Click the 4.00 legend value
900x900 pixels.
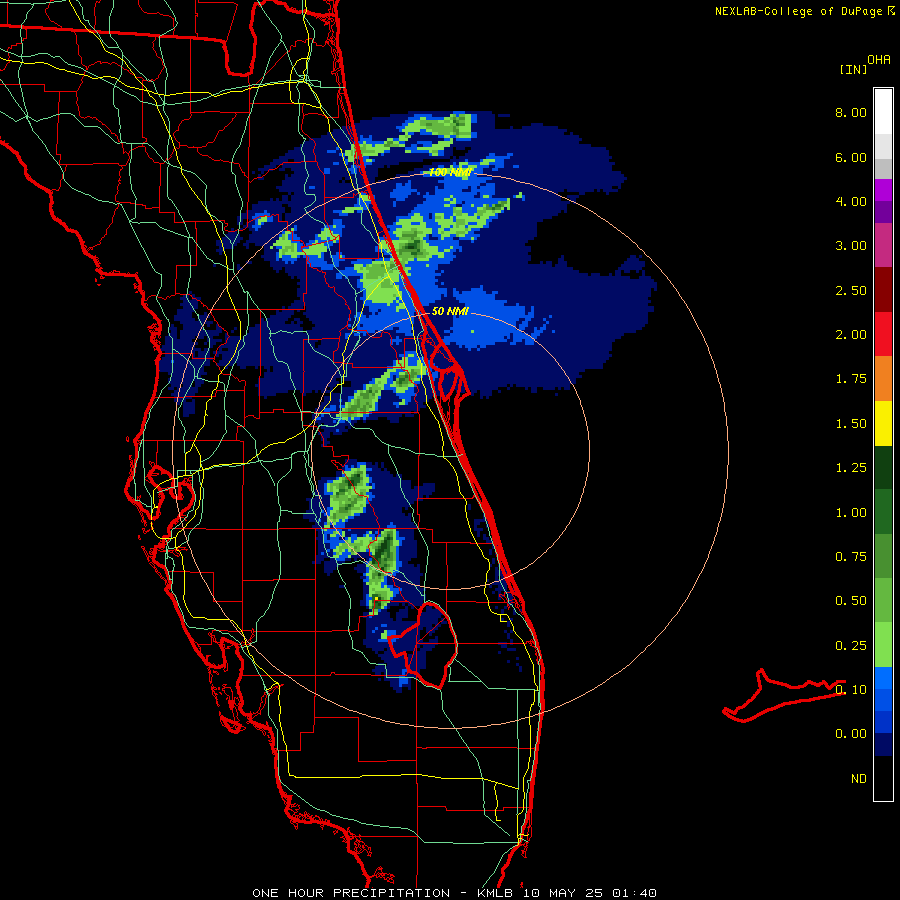coord(851,201)
